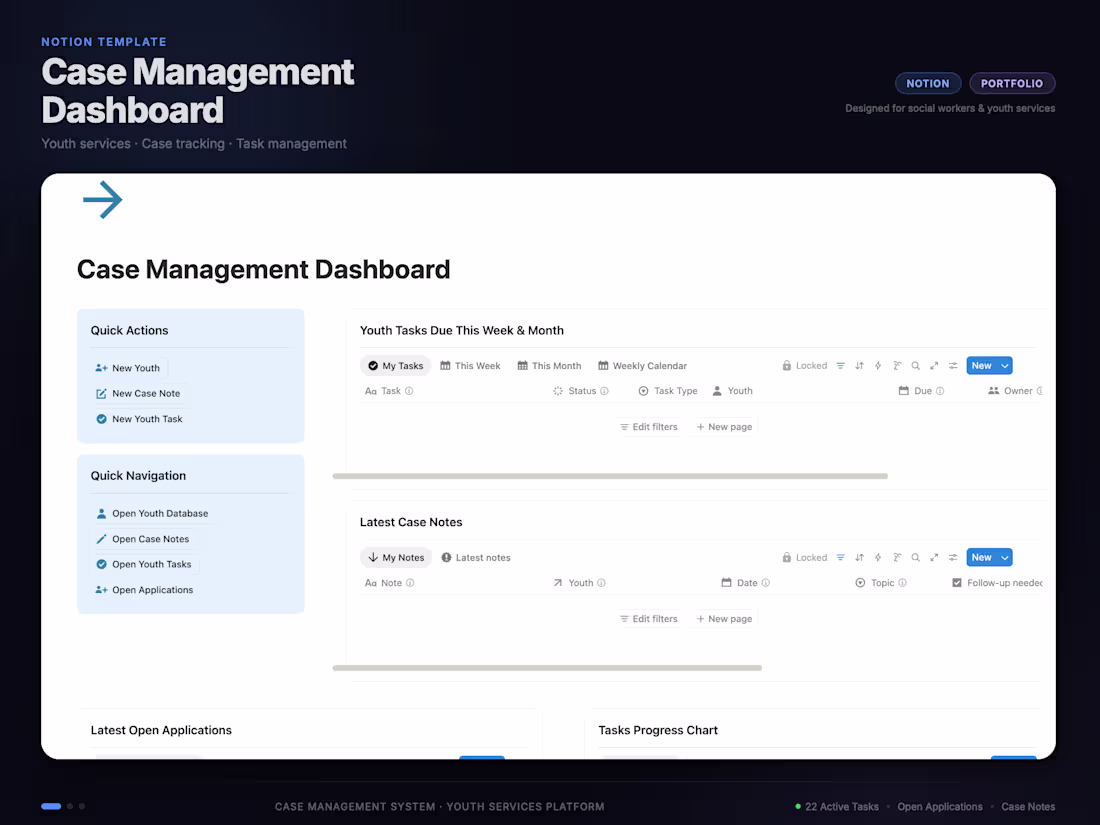Open Case Notes navigation link

(142, 539)
